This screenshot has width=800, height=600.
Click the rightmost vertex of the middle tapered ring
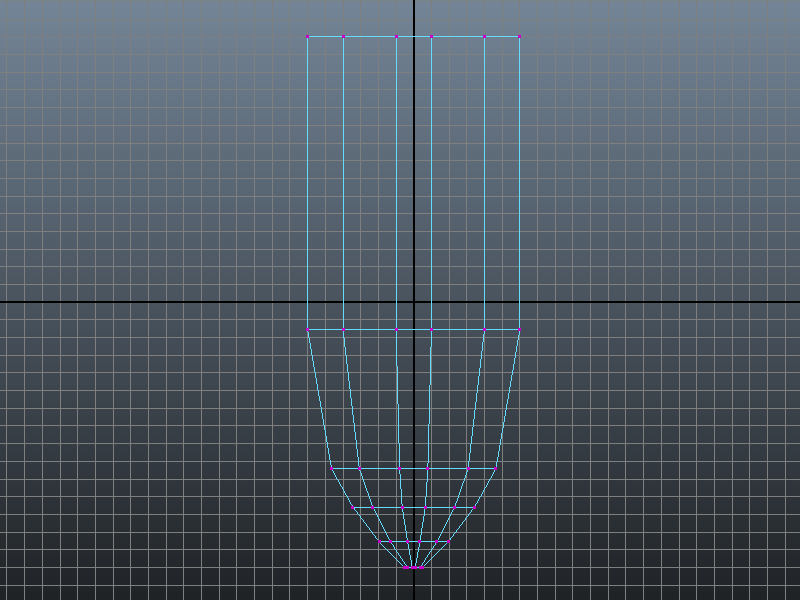(x=472, y=508)
